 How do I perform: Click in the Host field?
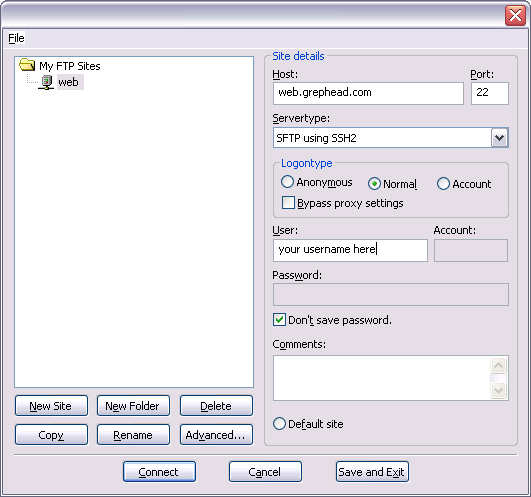[368, 93]
